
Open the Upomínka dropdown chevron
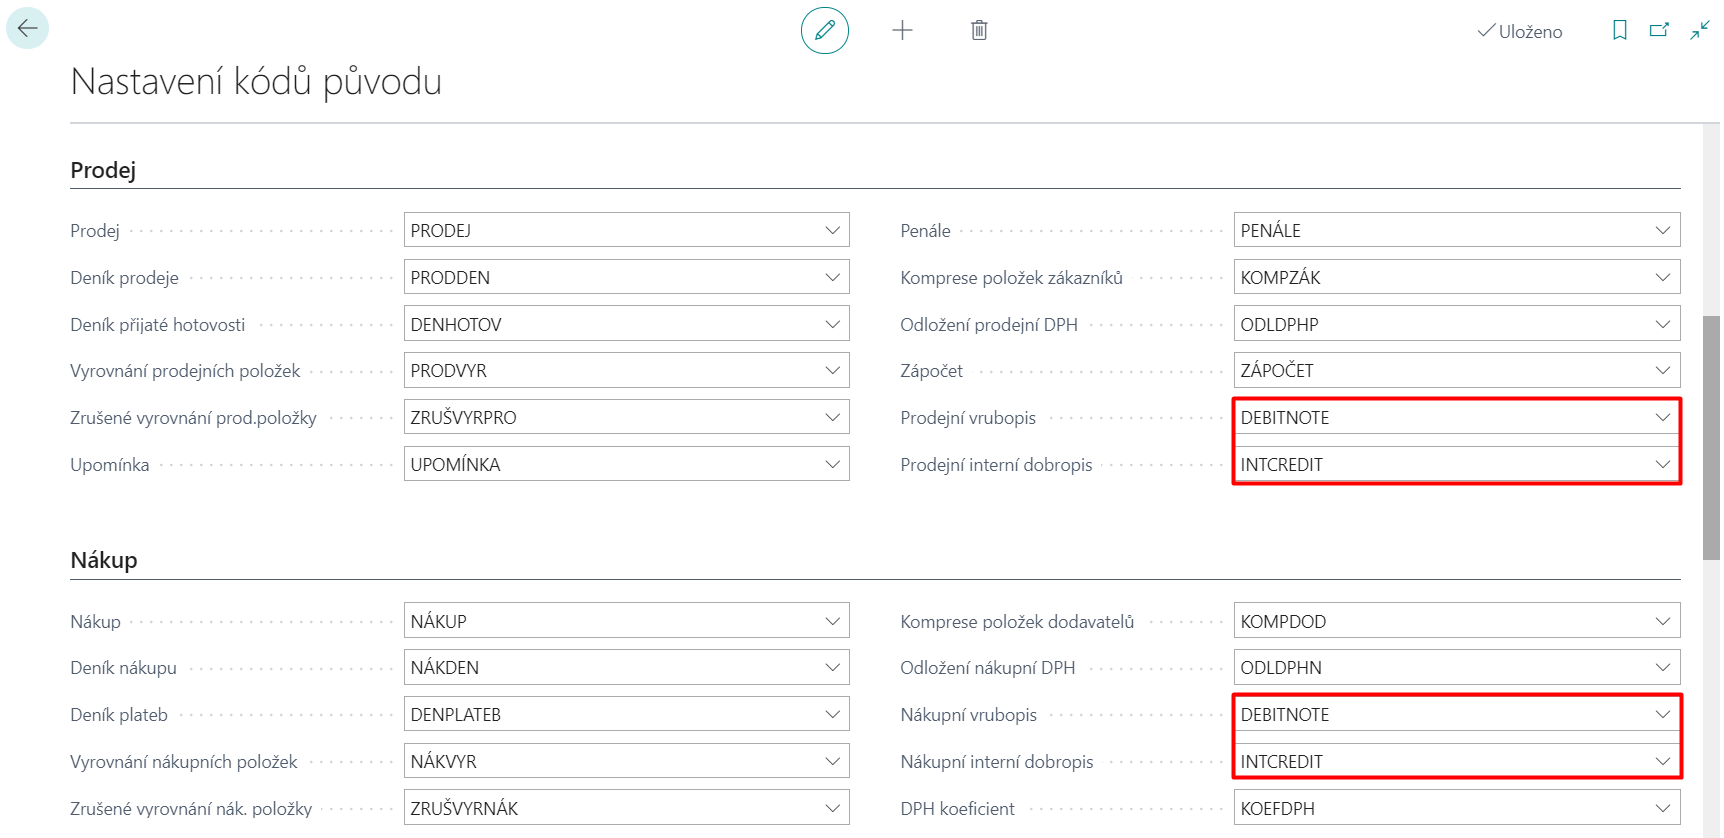tap(832, 464)
